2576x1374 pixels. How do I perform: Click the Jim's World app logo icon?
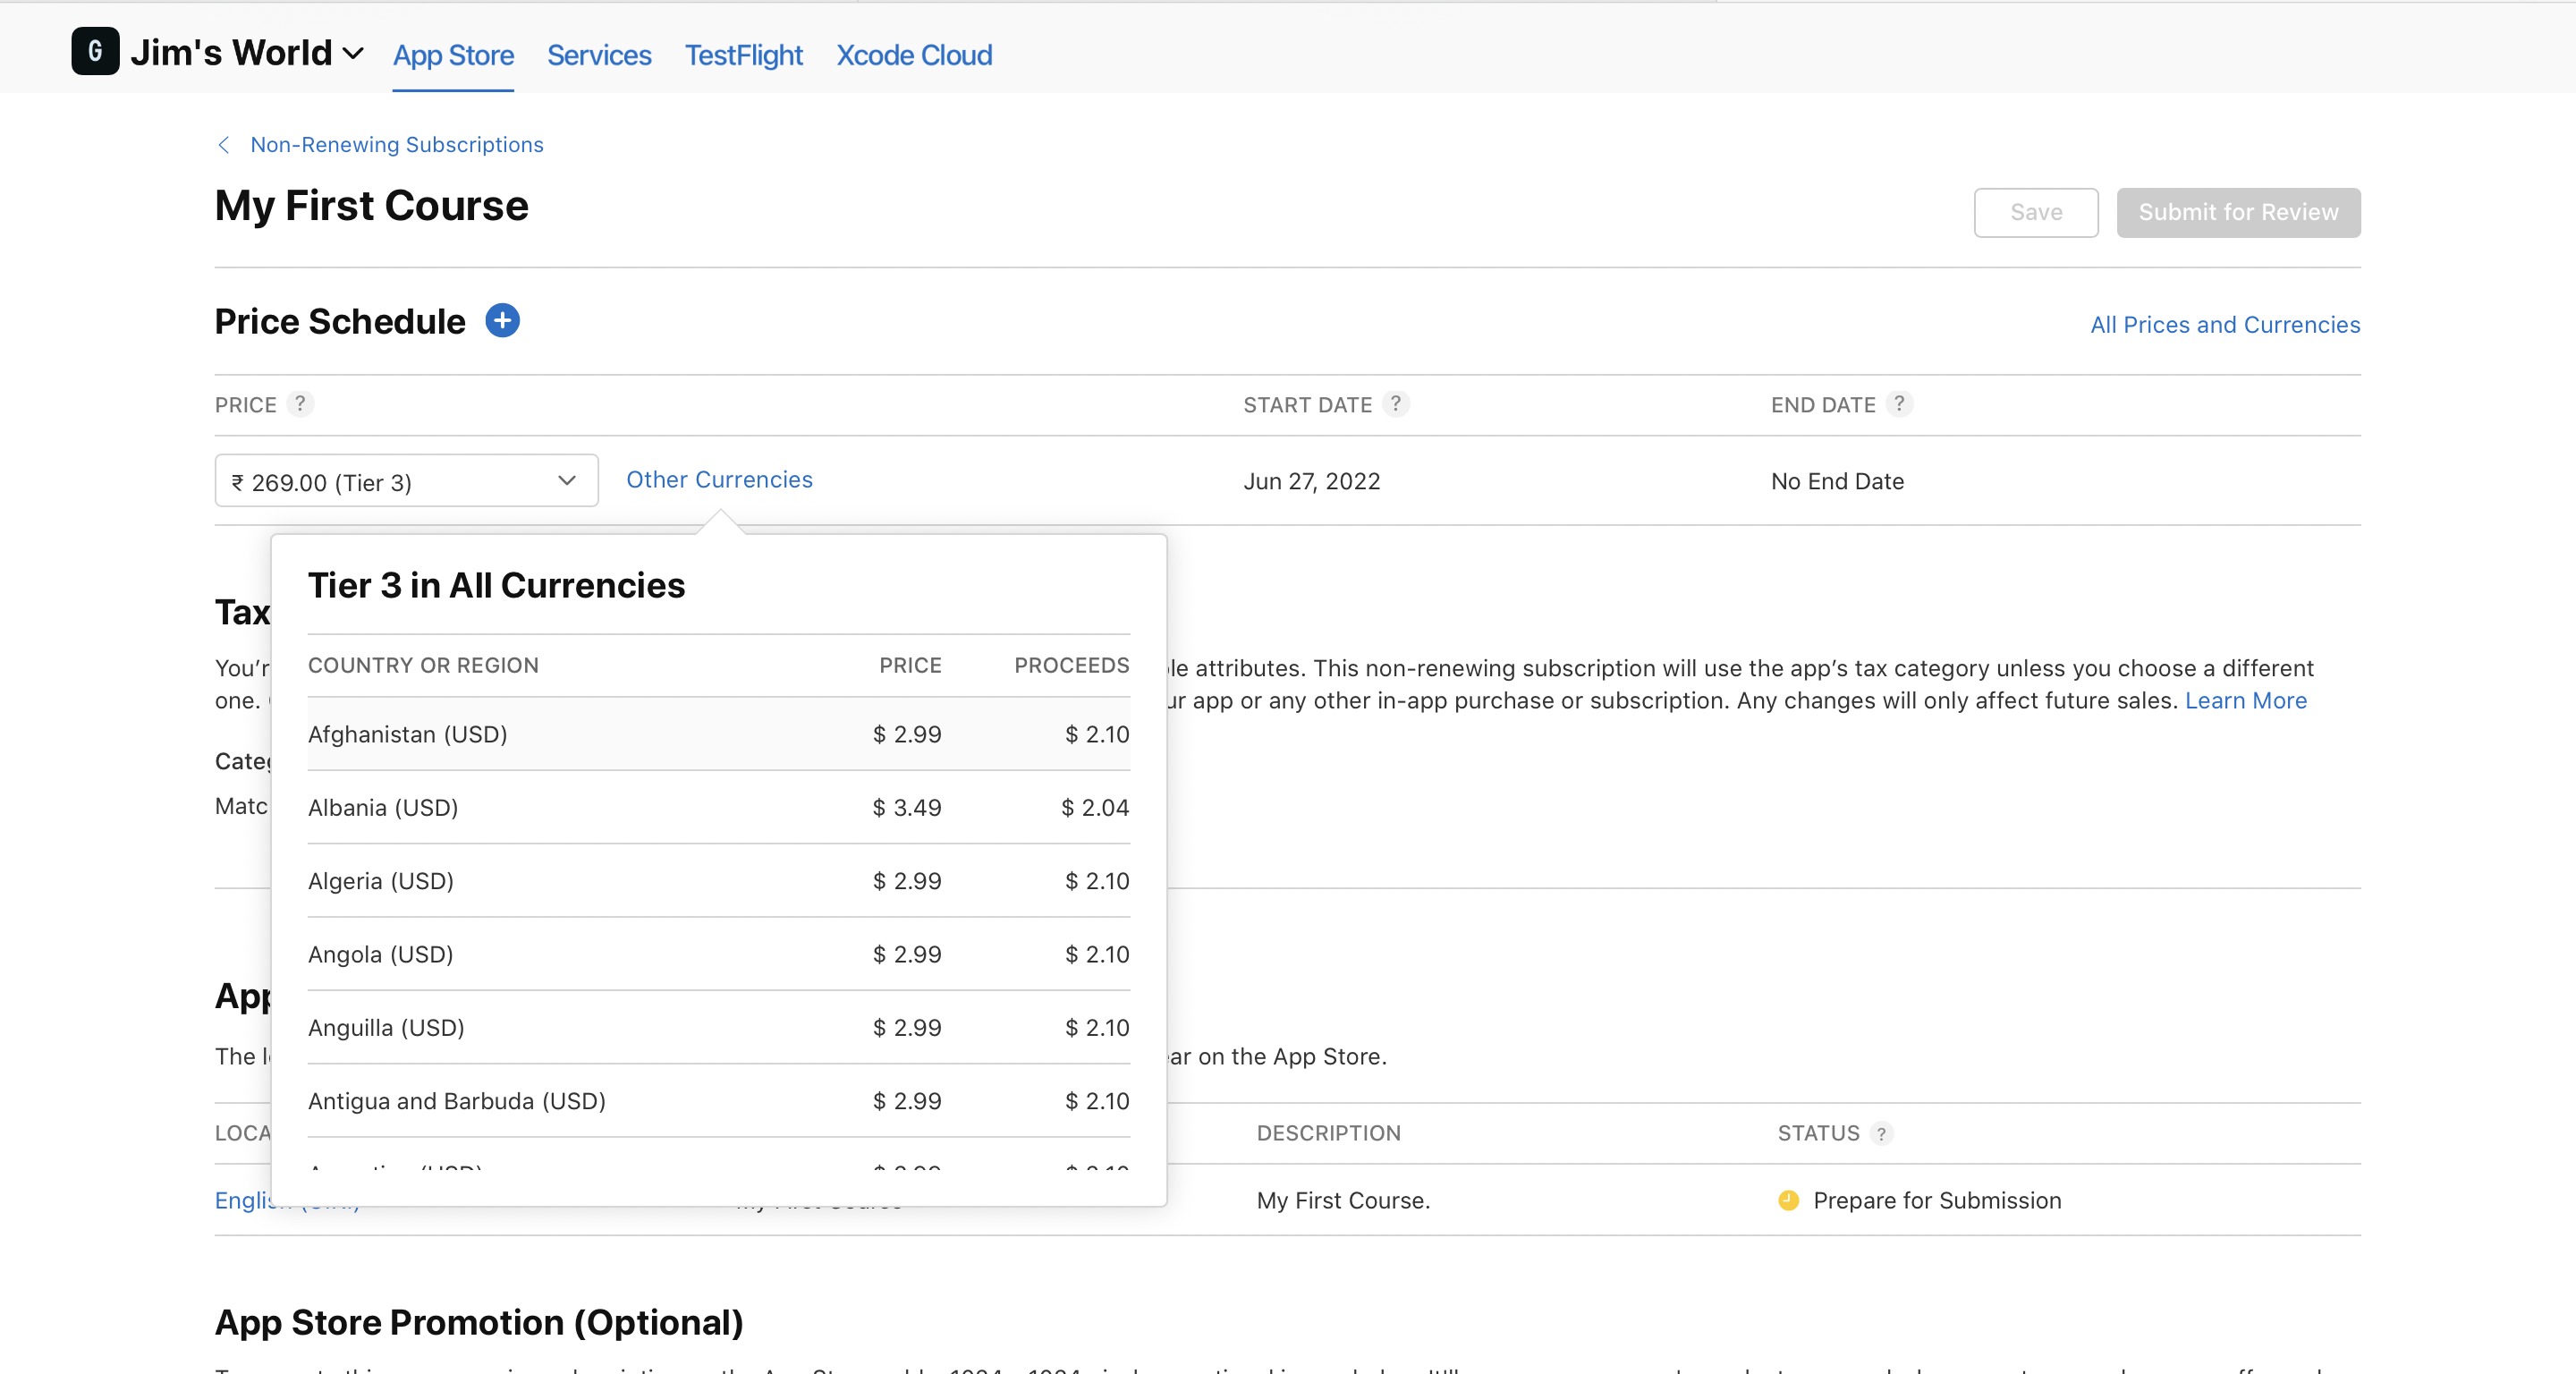(95, 51)
